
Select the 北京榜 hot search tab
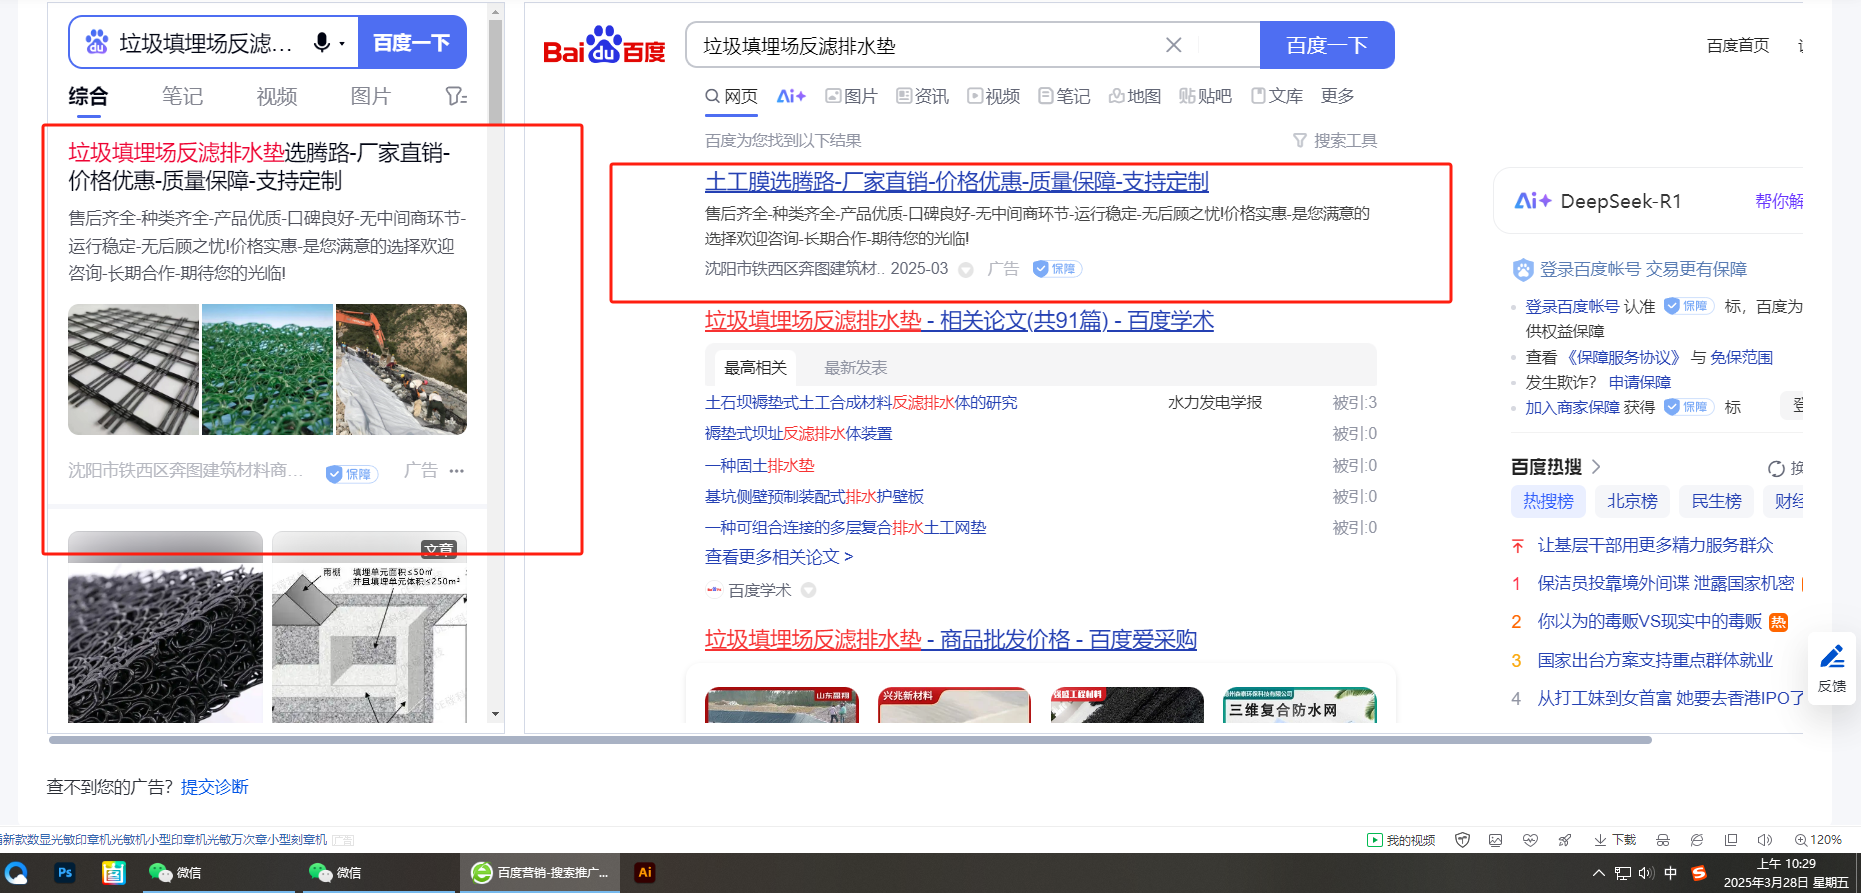pyautogui.click(x=1632, y=501)
